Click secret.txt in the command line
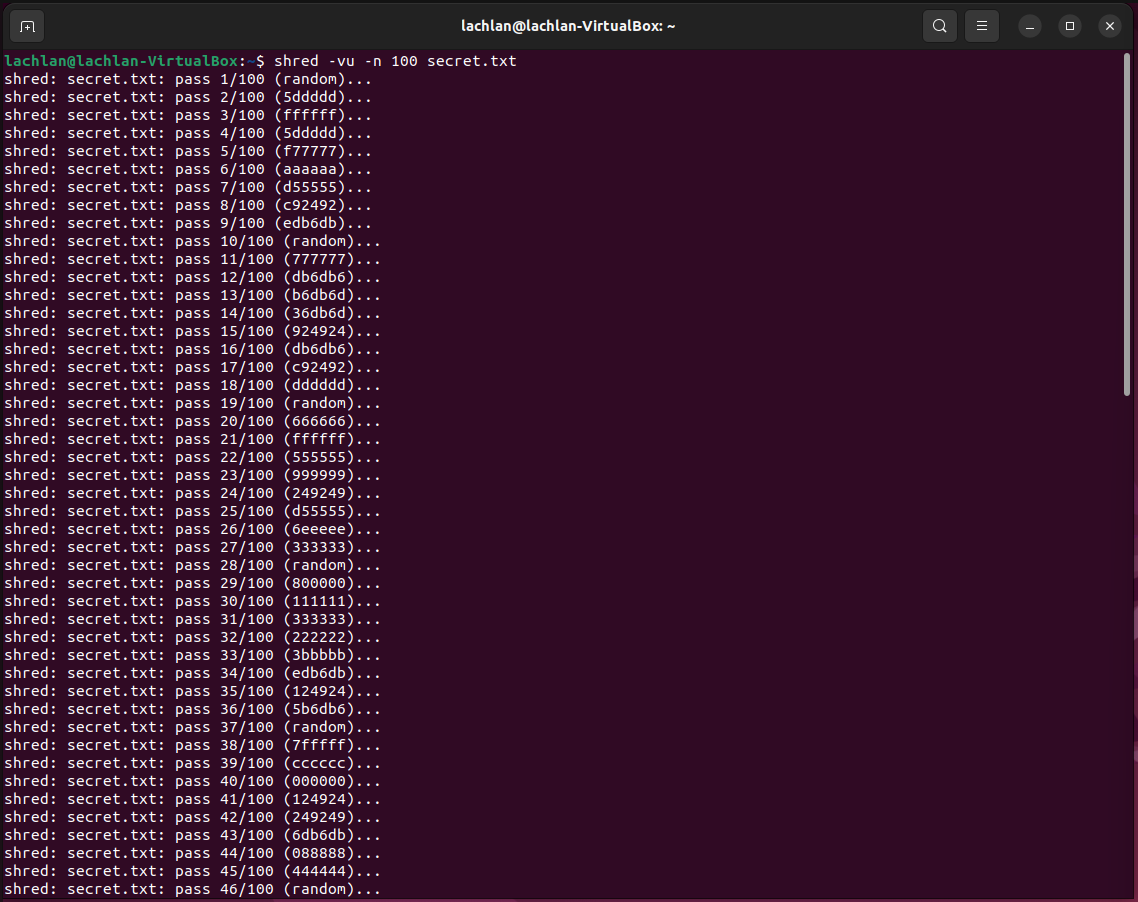The width and height of the screenshot is (1138, 902). 472,61
